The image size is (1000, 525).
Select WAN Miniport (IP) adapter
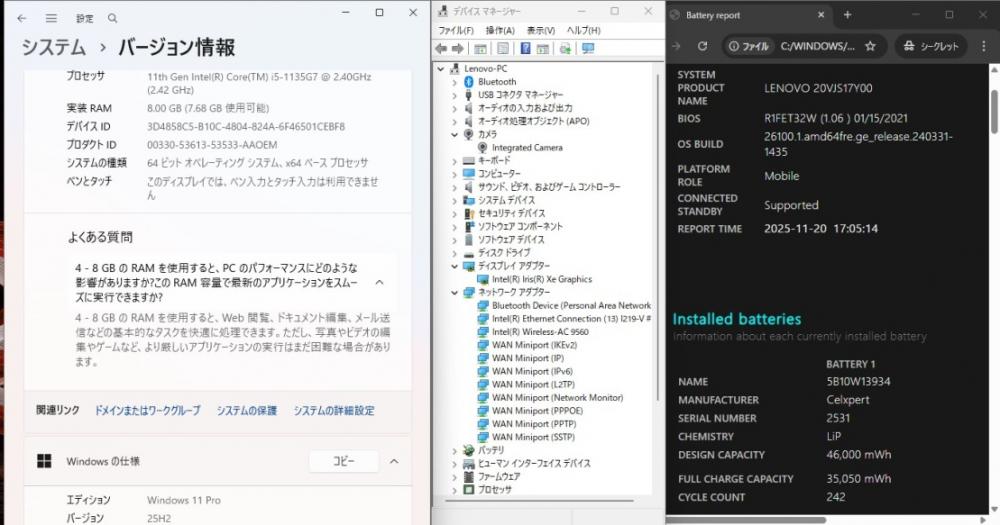(x=527, y=358)
